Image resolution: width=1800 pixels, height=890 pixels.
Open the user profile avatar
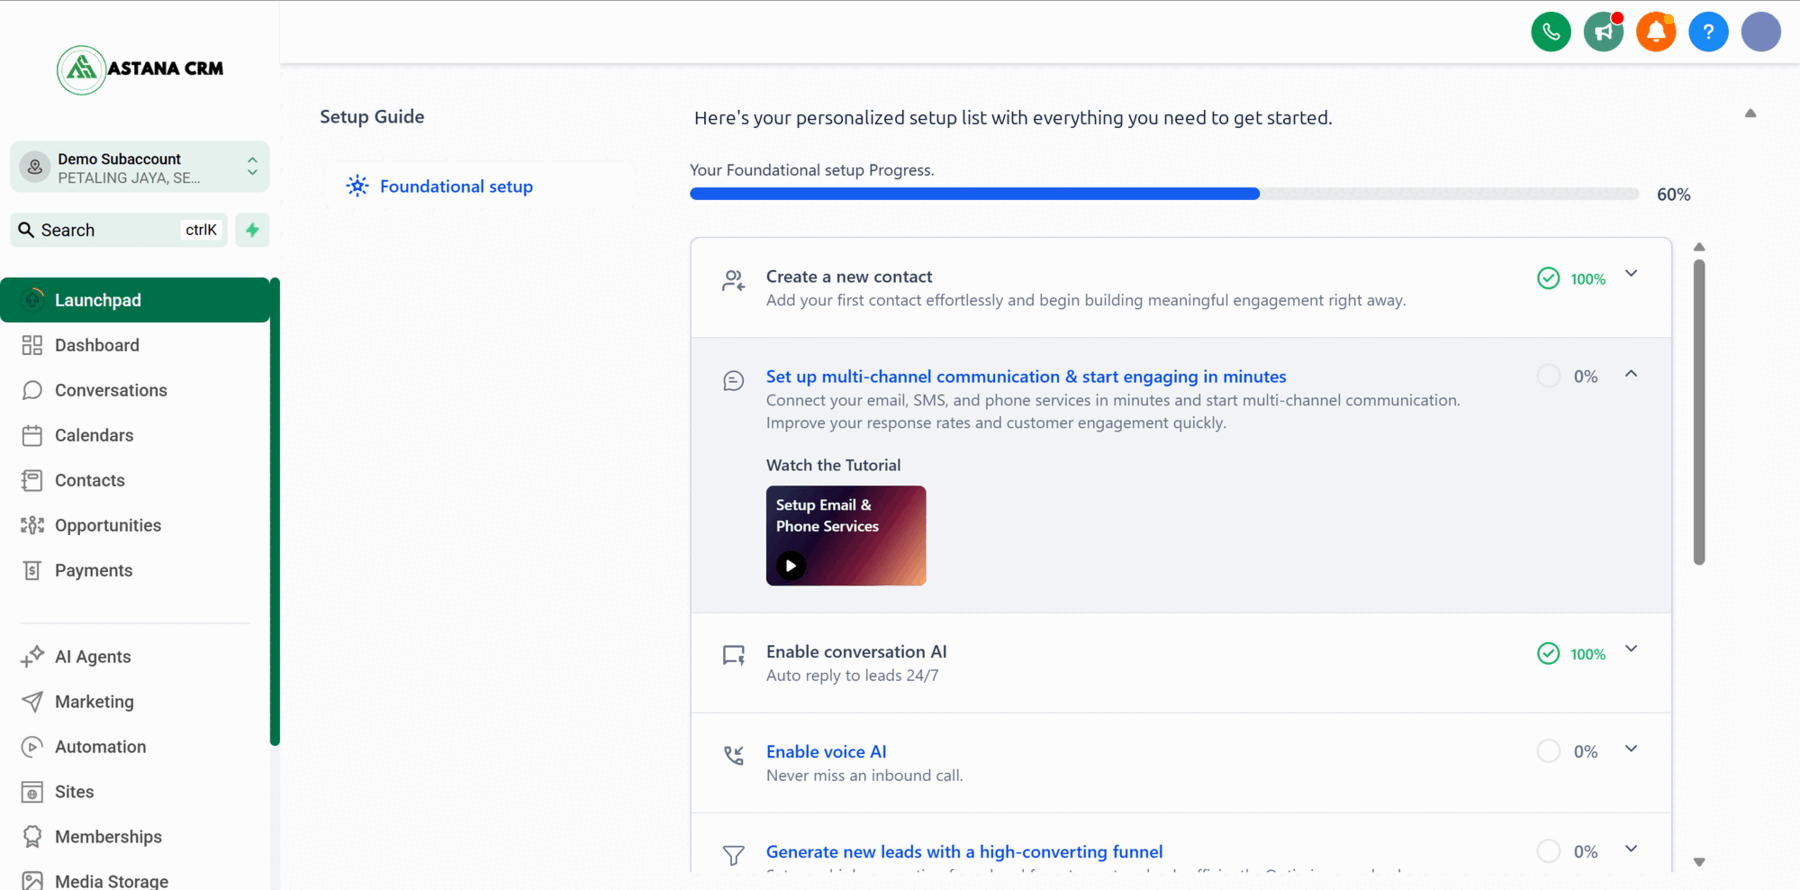1761,32
